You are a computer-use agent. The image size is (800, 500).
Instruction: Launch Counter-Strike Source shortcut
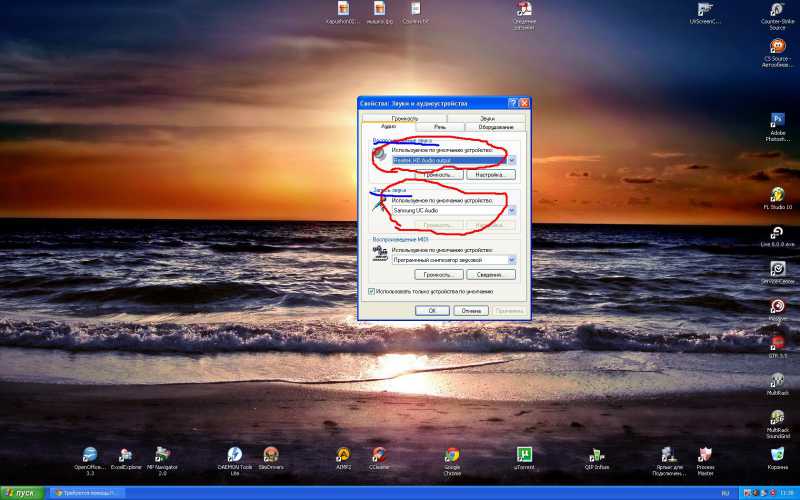(777, 10)
